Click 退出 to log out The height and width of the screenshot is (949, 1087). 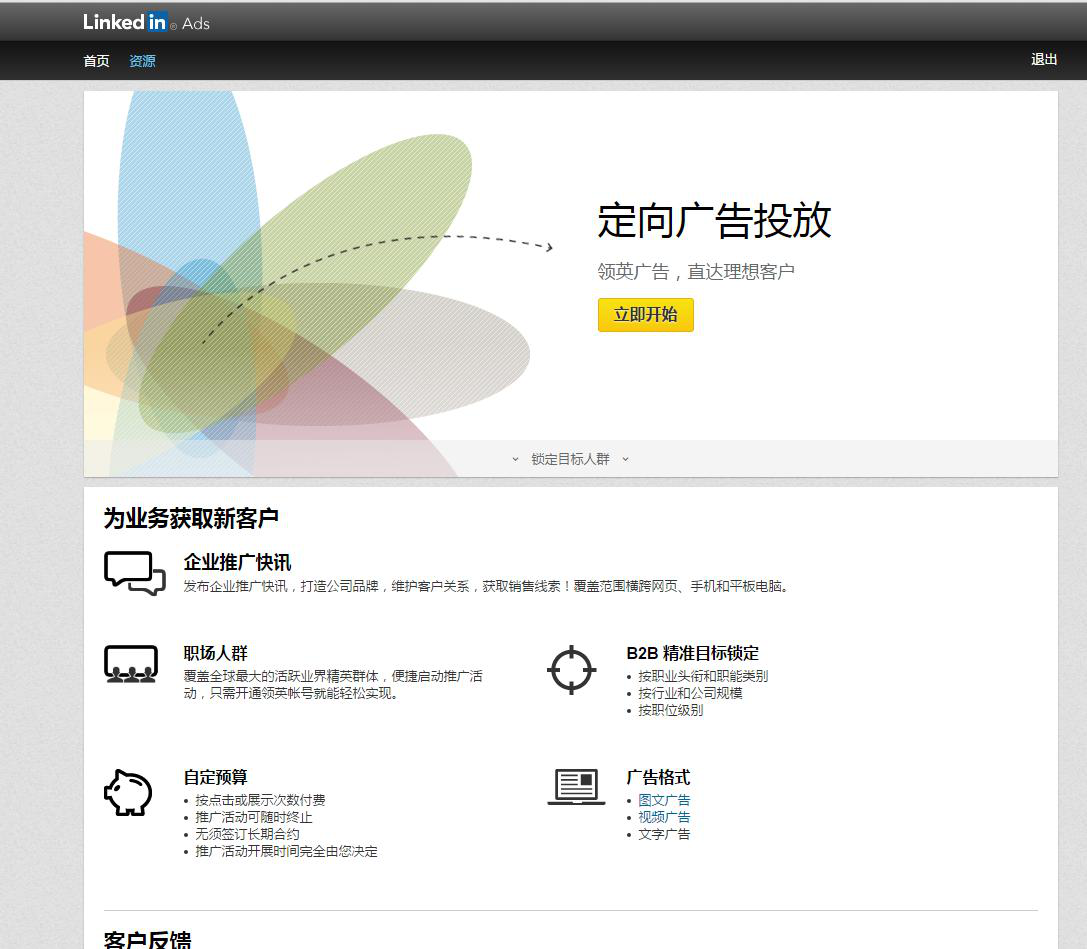(1043, 59)
